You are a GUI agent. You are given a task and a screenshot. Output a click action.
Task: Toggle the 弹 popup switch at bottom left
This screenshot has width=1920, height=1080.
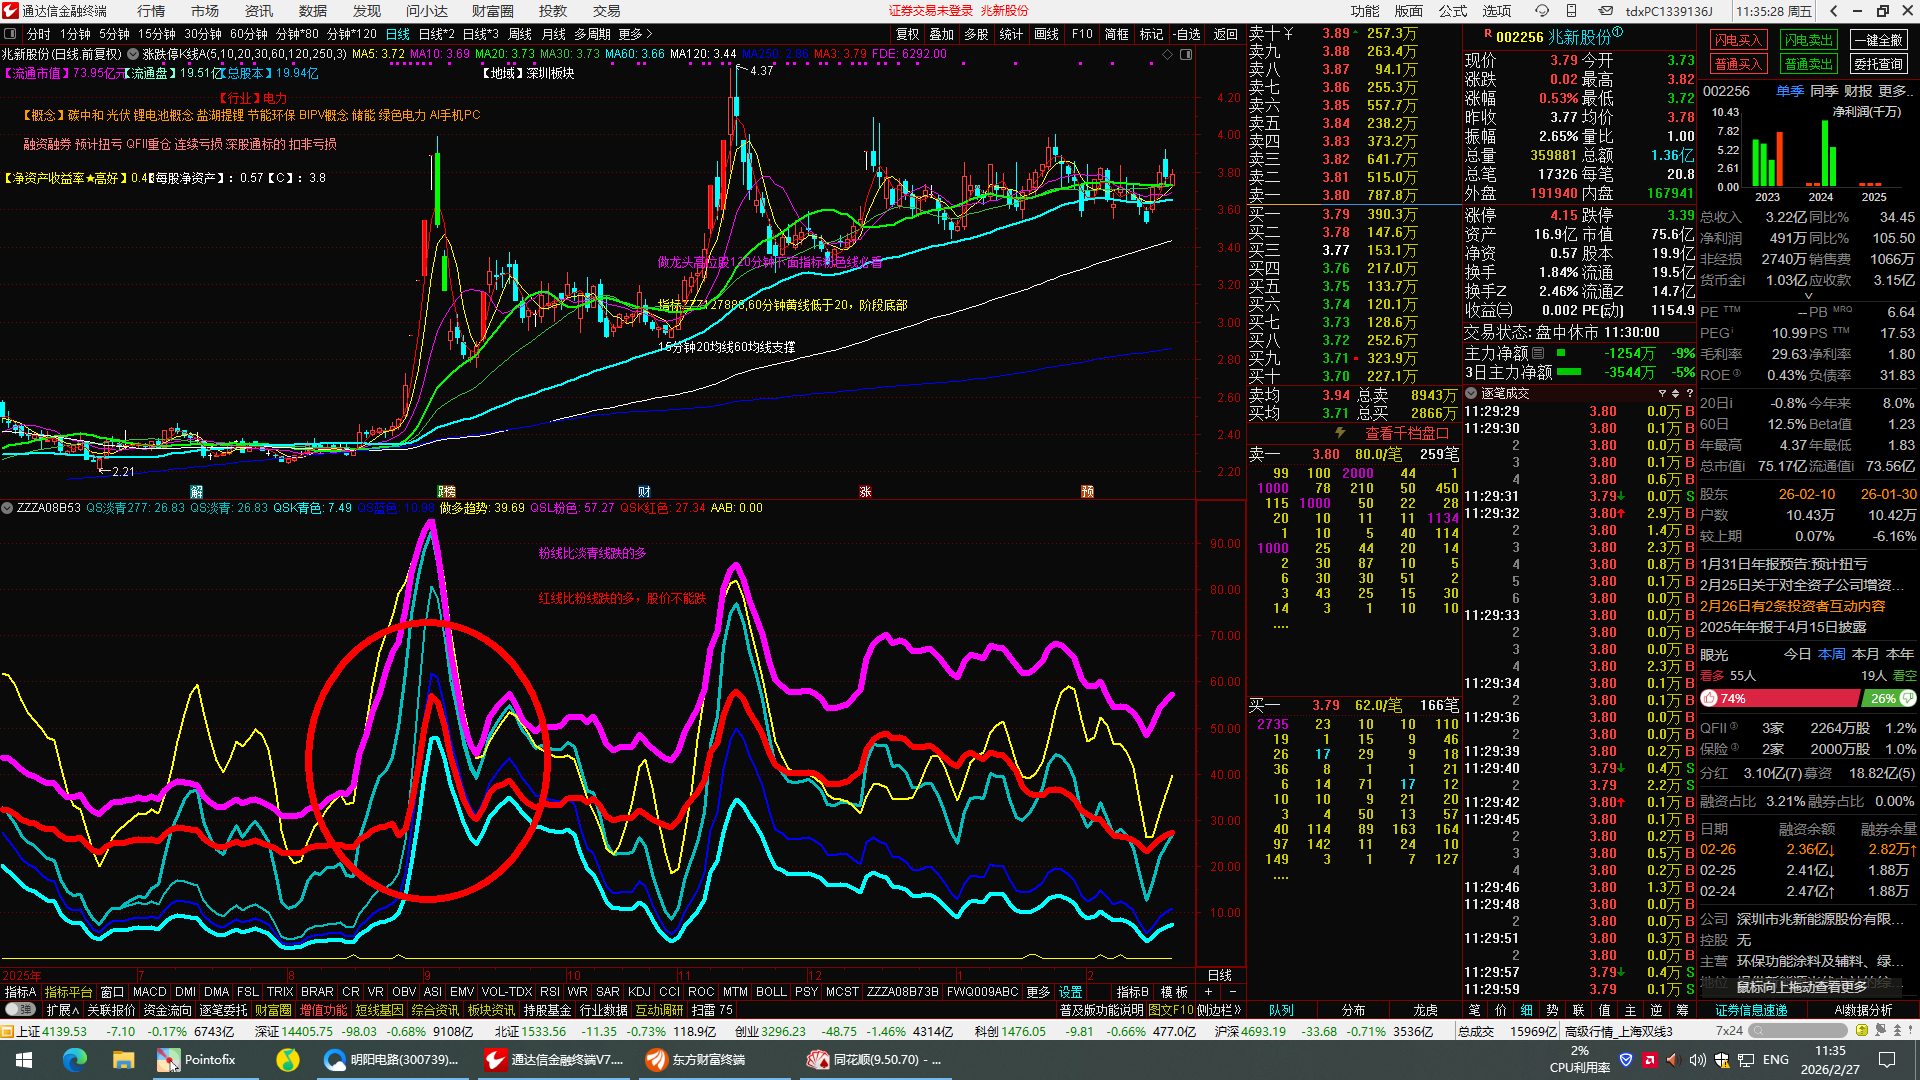tap(19, 1010)
